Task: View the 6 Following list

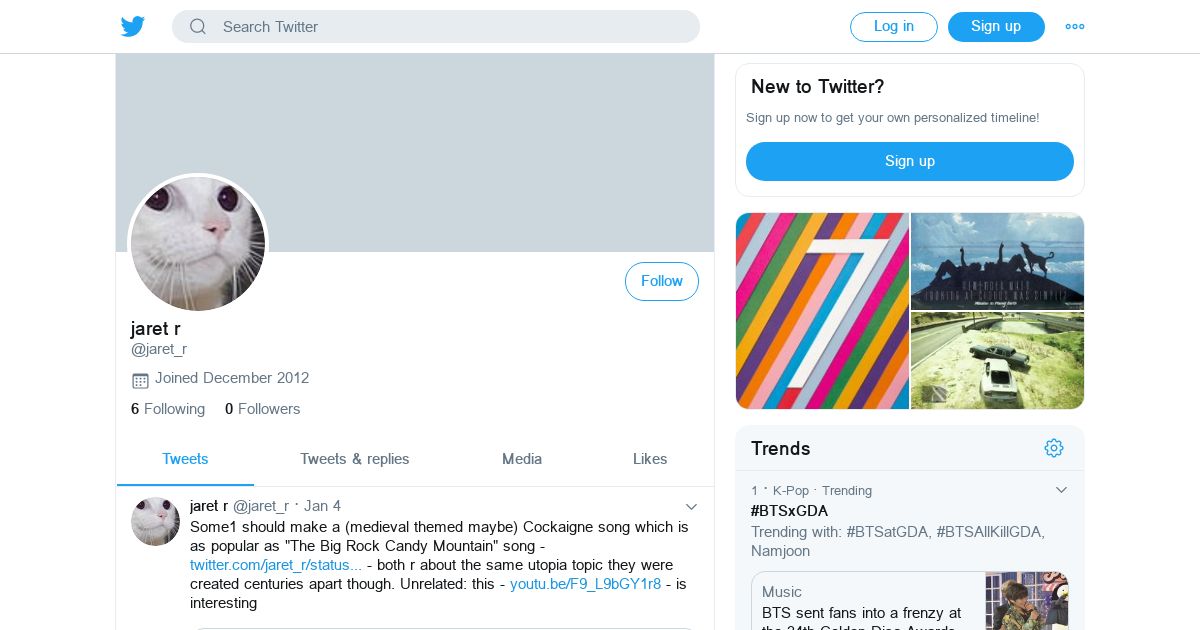Action: click(x=168, y=409)
